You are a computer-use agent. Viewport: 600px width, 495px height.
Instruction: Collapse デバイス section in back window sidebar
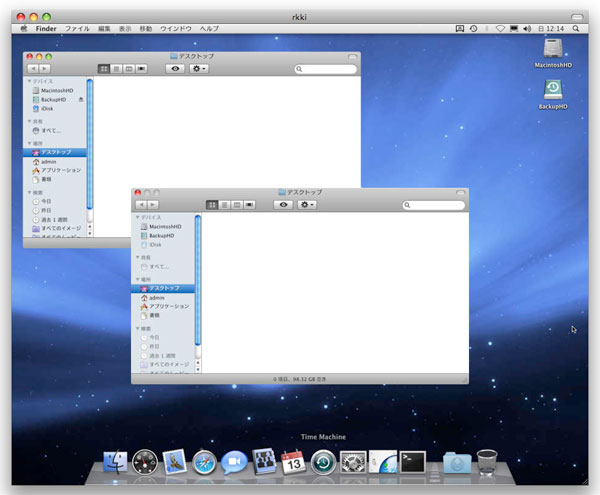click(x=29, y=81)
